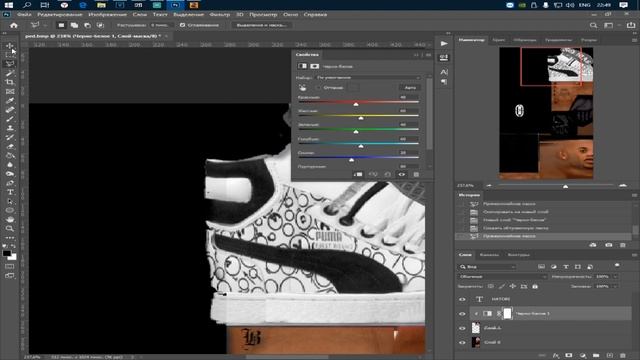Image resolution: width=640 pixels, height=360 pixels.
Task: Select the Eraser tool
Action: coord(10,147)
